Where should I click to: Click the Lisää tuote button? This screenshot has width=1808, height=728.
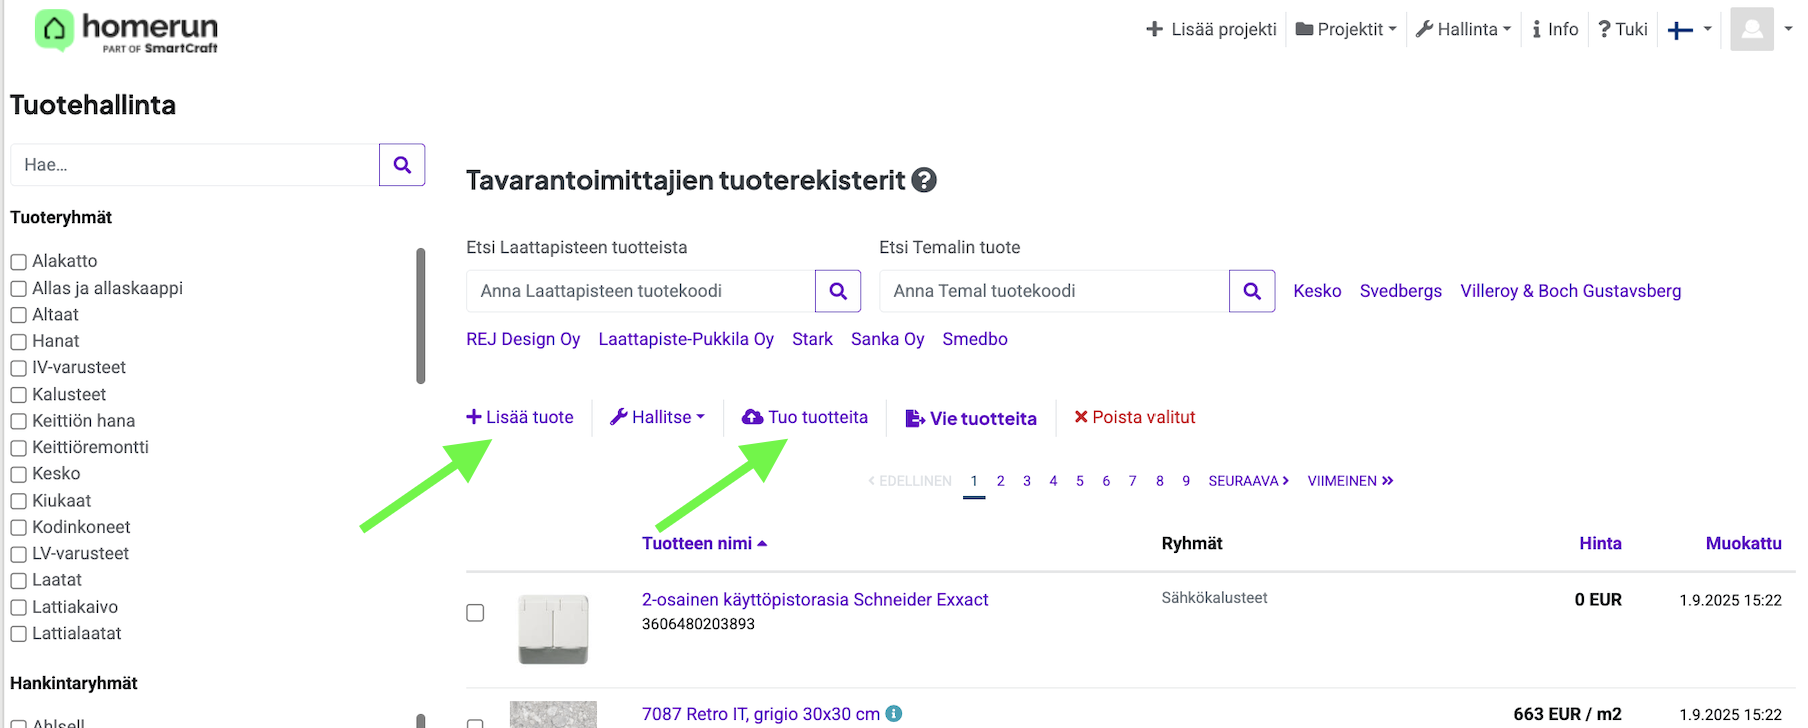tap(520, 417)
